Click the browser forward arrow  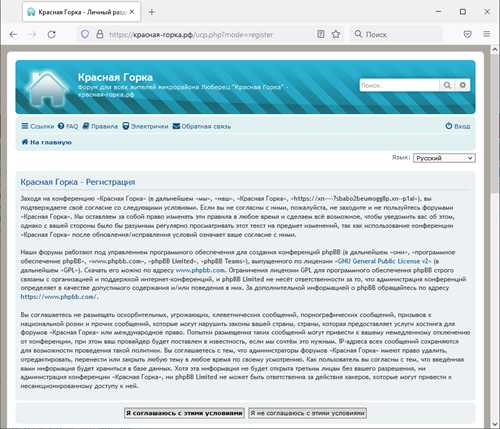[32, 34]
